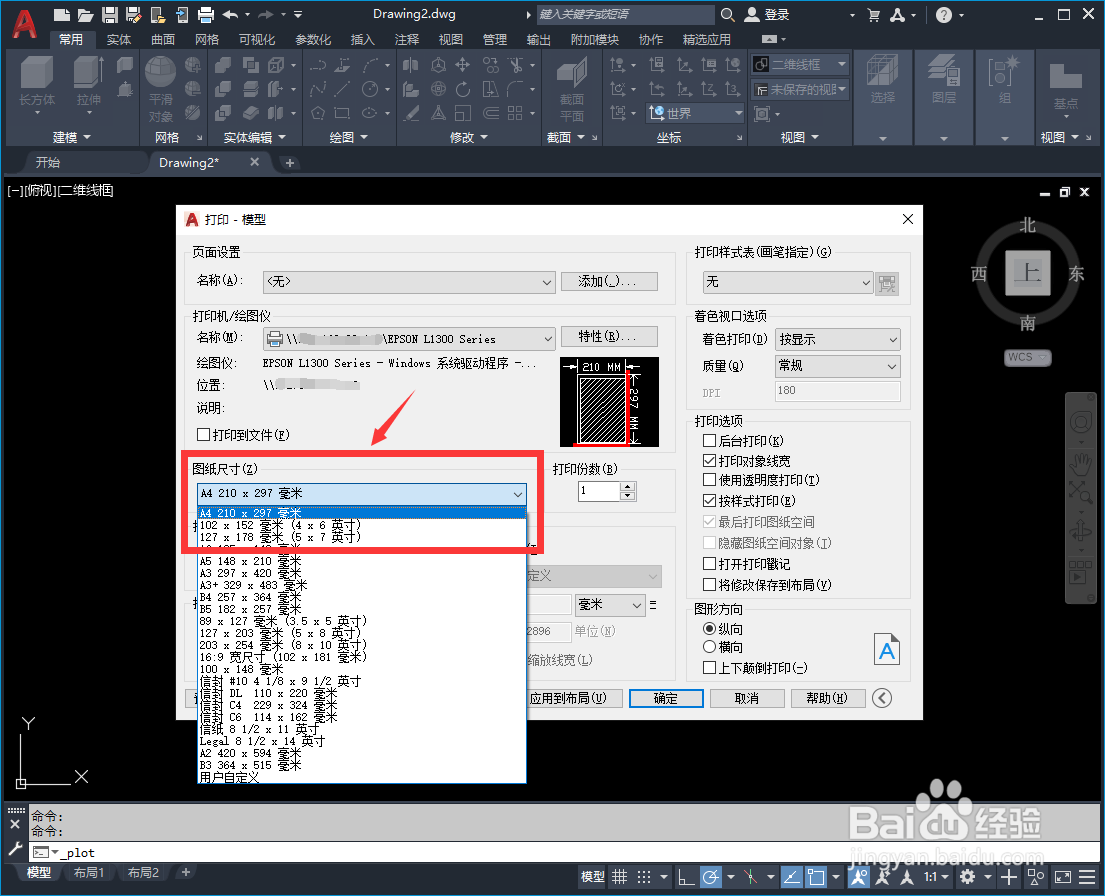The image size is (1105, 896).
Task: Click the copies (打印份数) increment arrow
Action: coord(628,486)
